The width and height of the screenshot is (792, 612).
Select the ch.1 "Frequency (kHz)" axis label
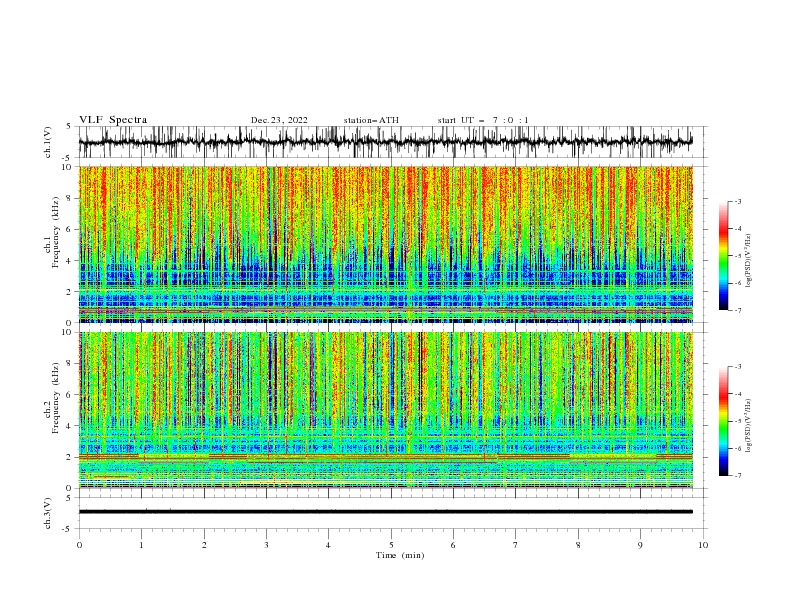point(57,232)
